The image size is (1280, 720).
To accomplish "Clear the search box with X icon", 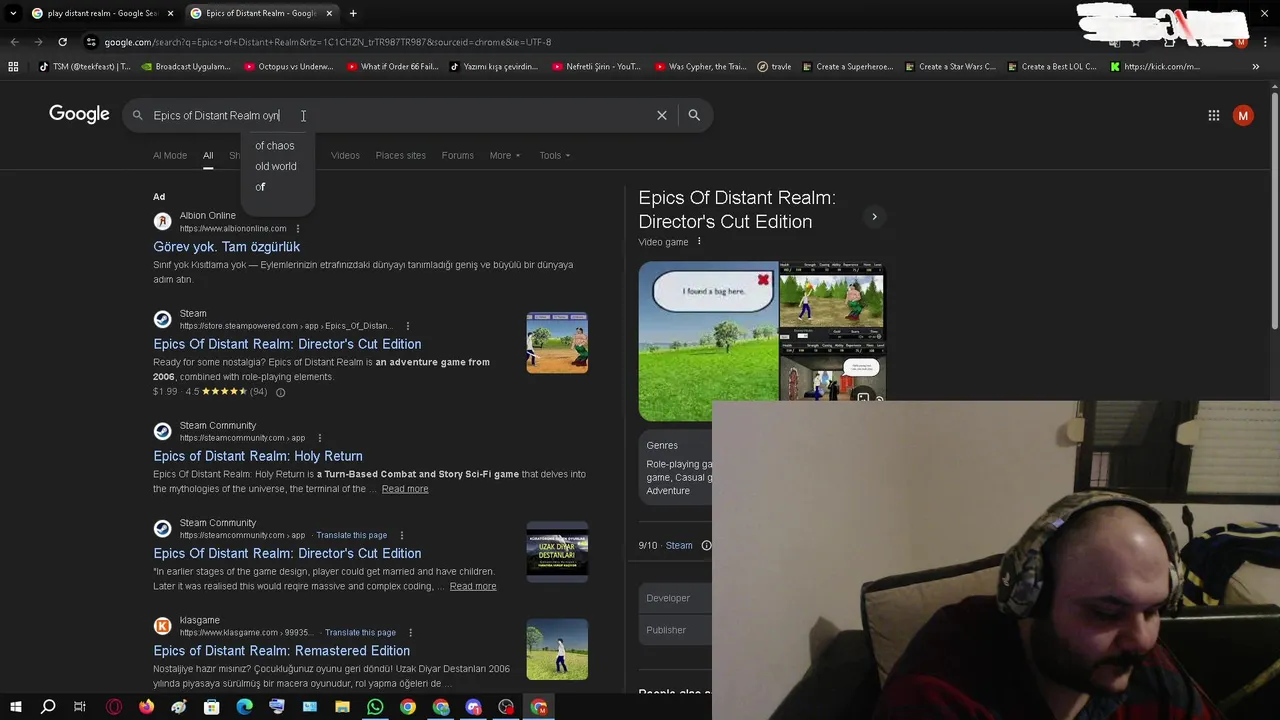I will point(662,115).
